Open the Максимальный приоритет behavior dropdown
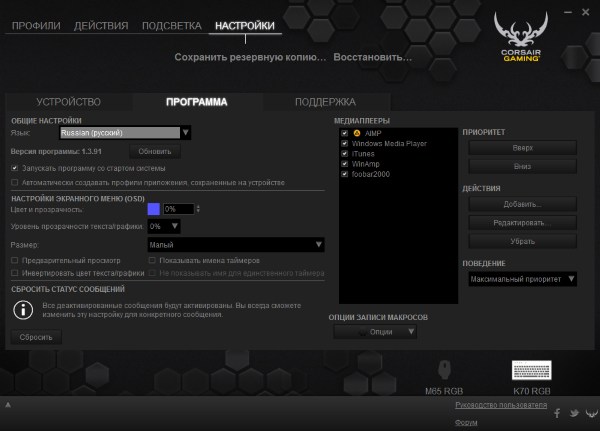600x431 pixels. click(x=522, y=279)
